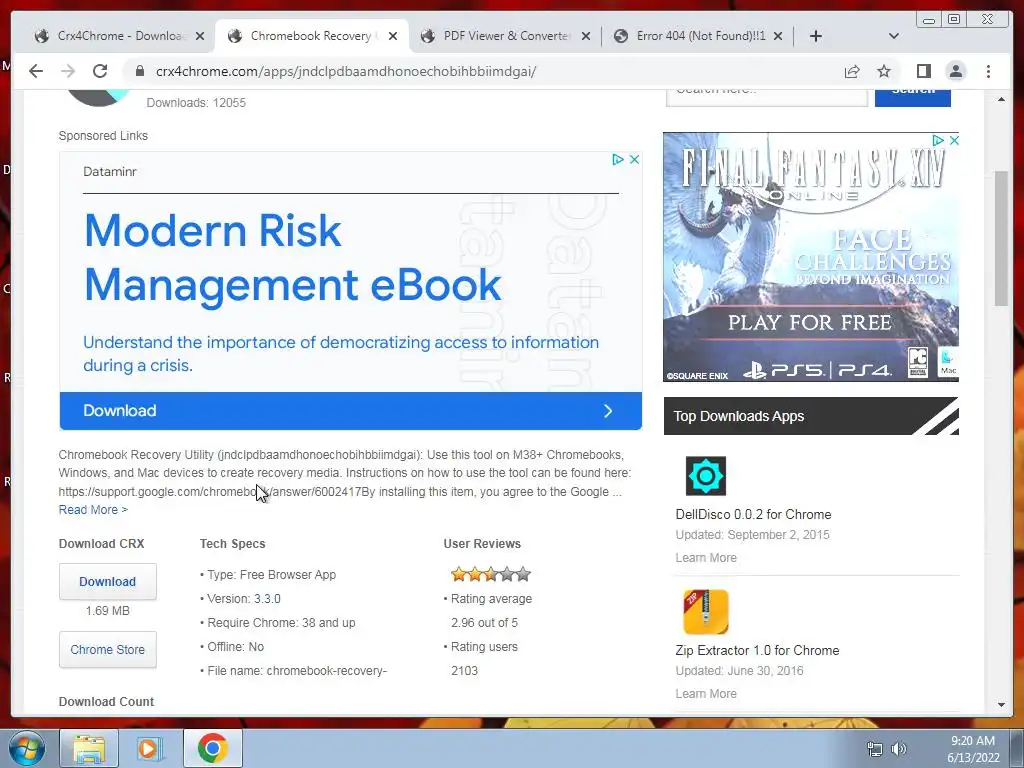Open Windows Media Player from taskbar
This screenshot has width=1024, height=768.
(150, 748)
